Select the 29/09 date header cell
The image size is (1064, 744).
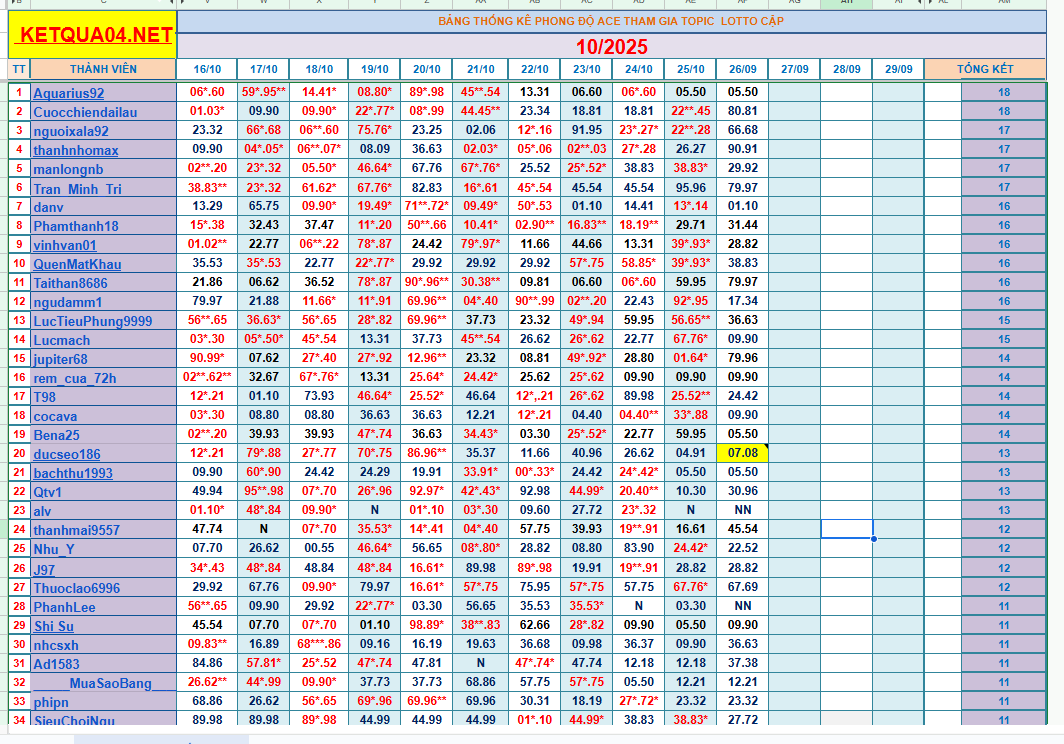click(x=898, y=69)
